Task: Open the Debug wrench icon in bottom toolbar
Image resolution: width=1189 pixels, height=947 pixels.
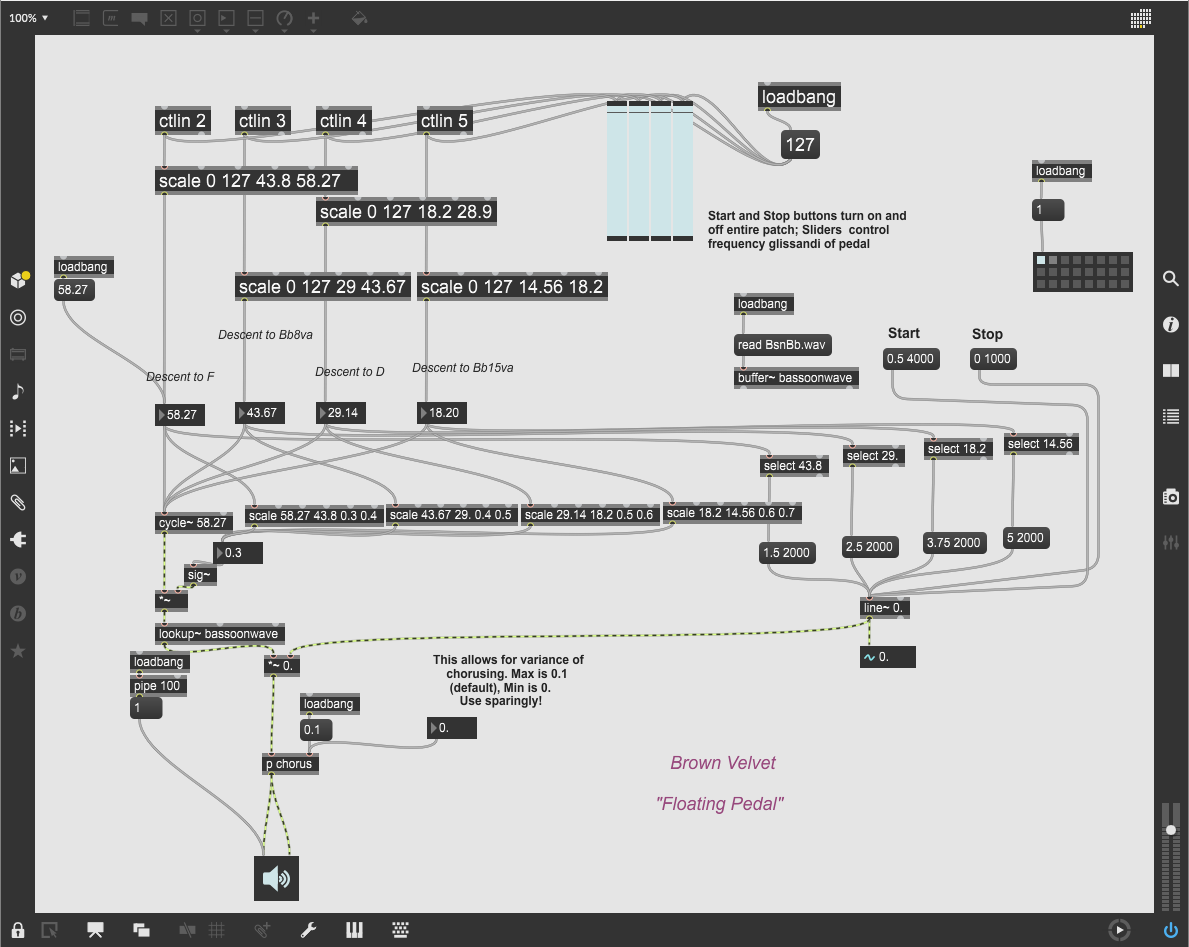Action: pos(308,930)
